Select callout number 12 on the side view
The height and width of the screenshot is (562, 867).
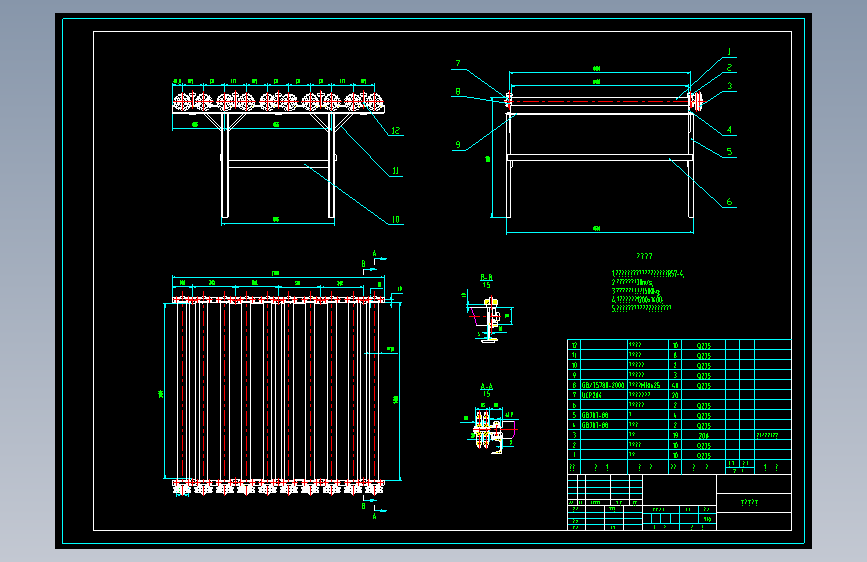pos(395,131)
